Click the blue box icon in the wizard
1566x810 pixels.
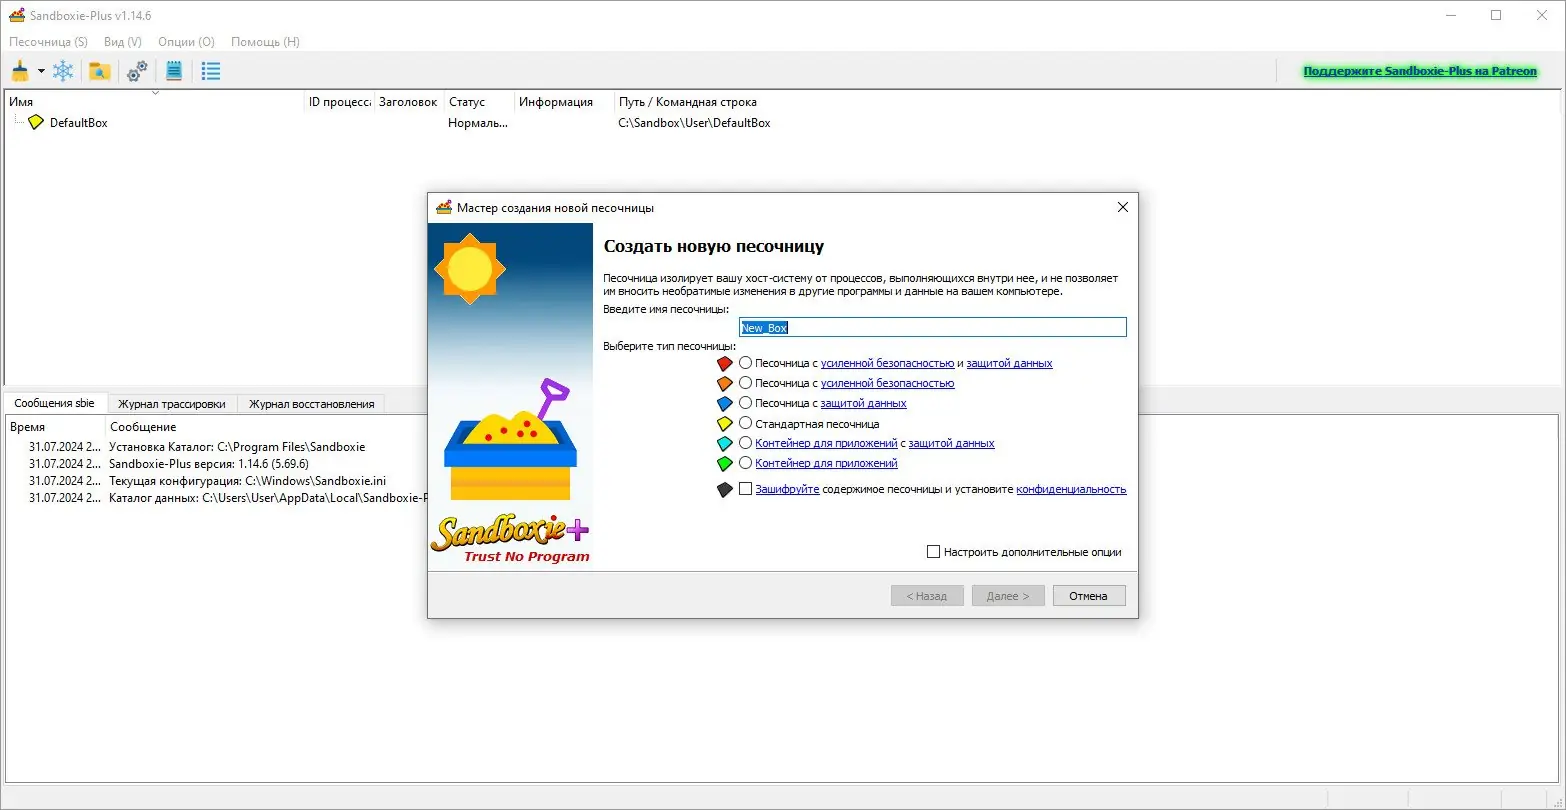[725, 404]
